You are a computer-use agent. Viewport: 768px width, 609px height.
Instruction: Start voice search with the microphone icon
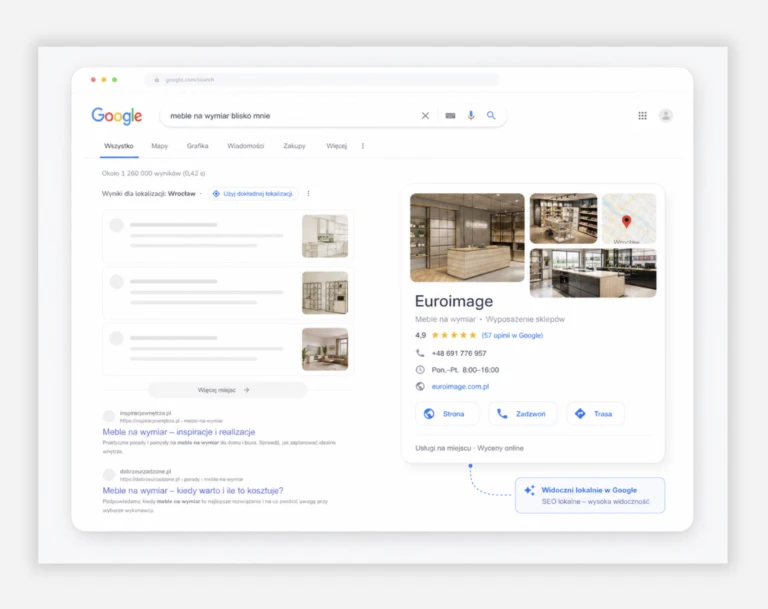[471, 116]
